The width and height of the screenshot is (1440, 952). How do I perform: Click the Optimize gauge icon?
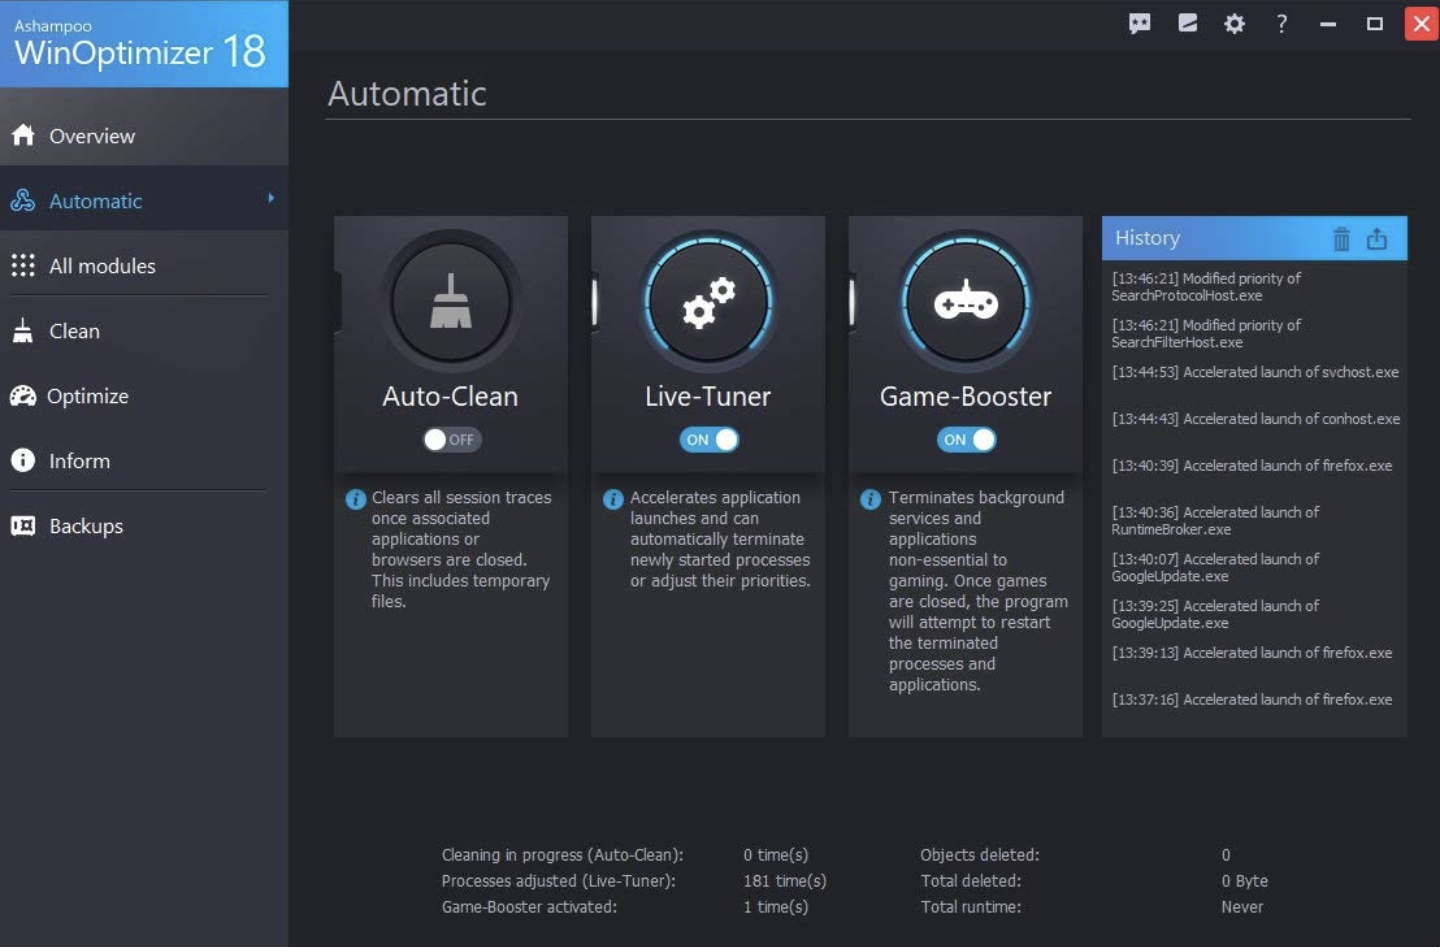(23, 396)
